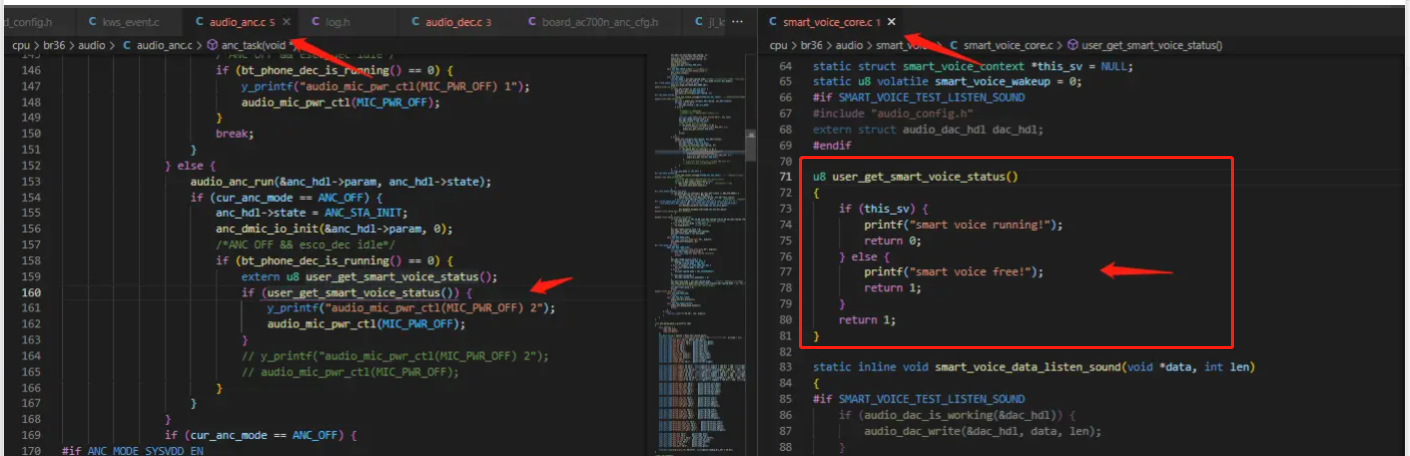1410x456 pixels.
Task: Click 'anc_hdl->state = ANC_STA_INIT;' line
Action: (313, 213)
